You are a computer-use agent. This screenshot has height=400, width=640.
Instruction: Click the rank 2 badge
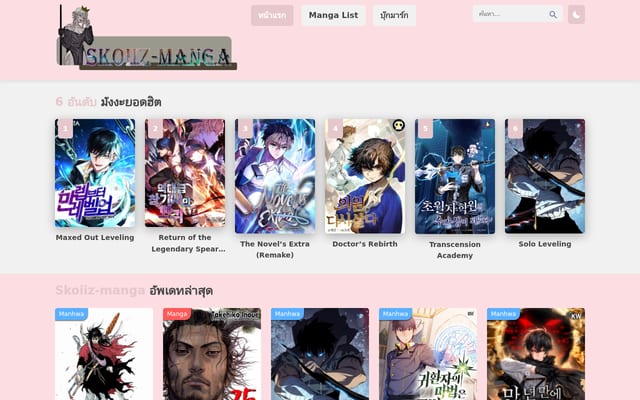[155, 129]
